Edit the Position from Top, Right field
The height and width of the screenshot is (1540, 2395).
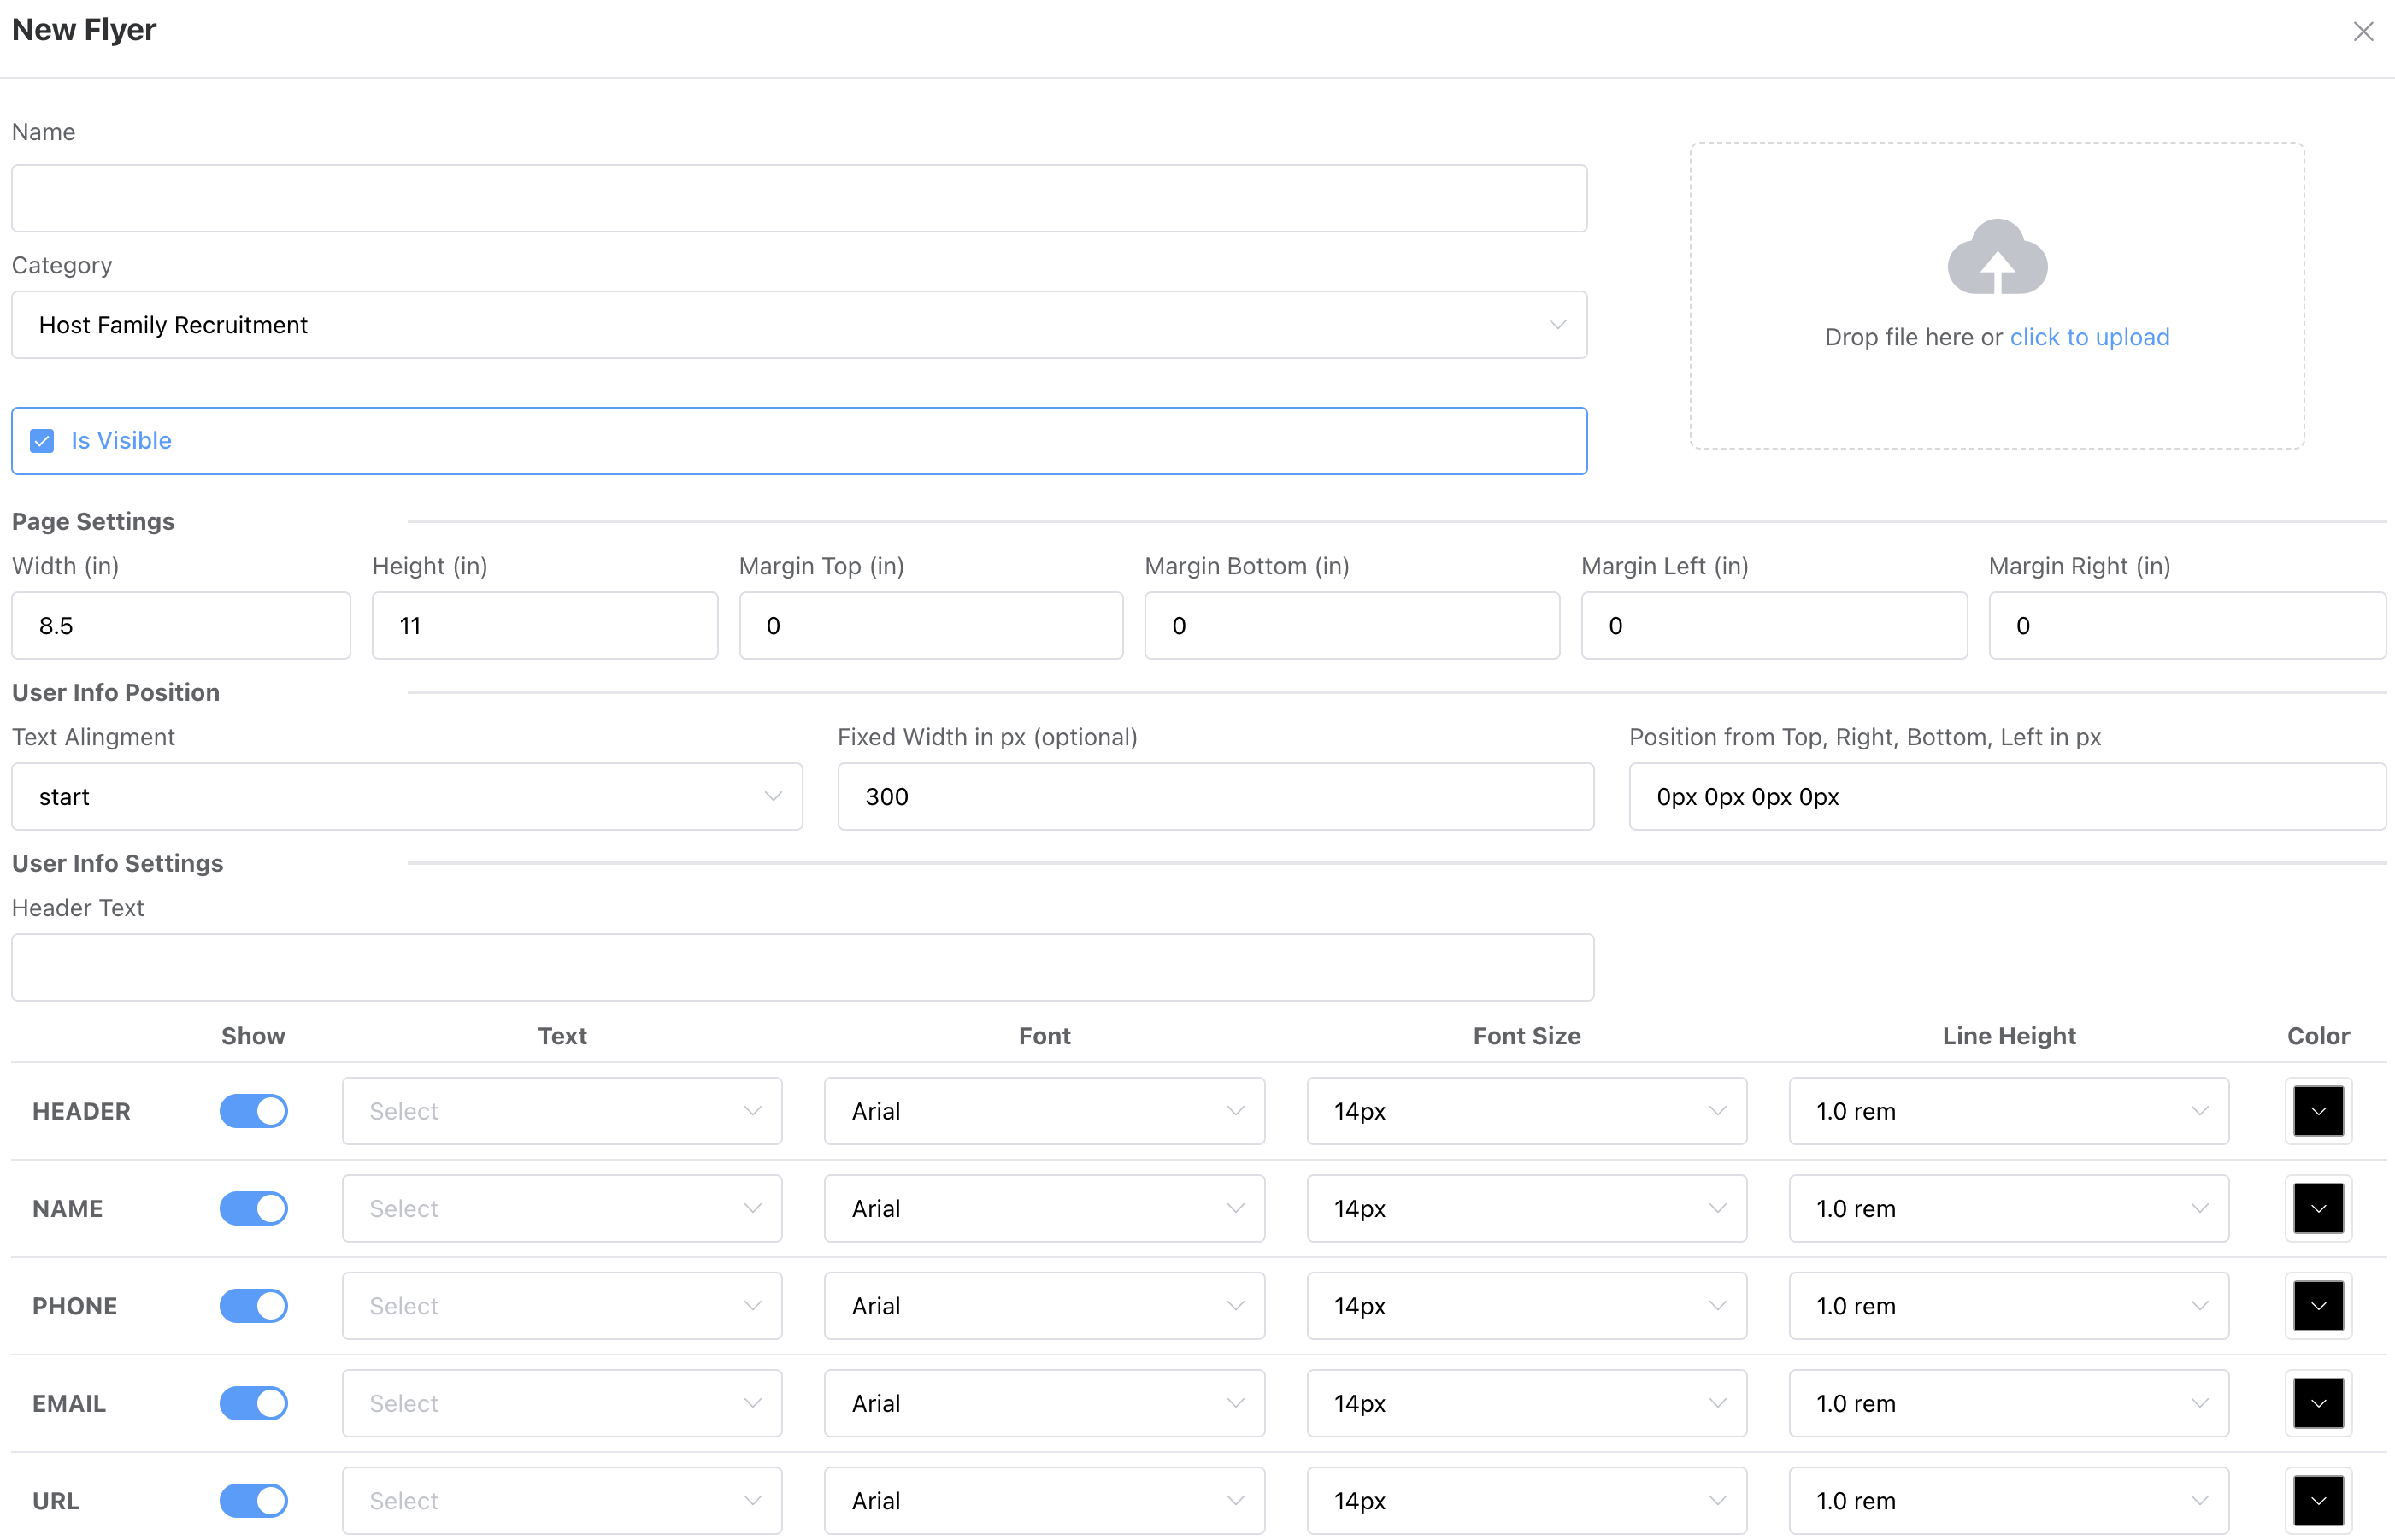coord(2007,797)
